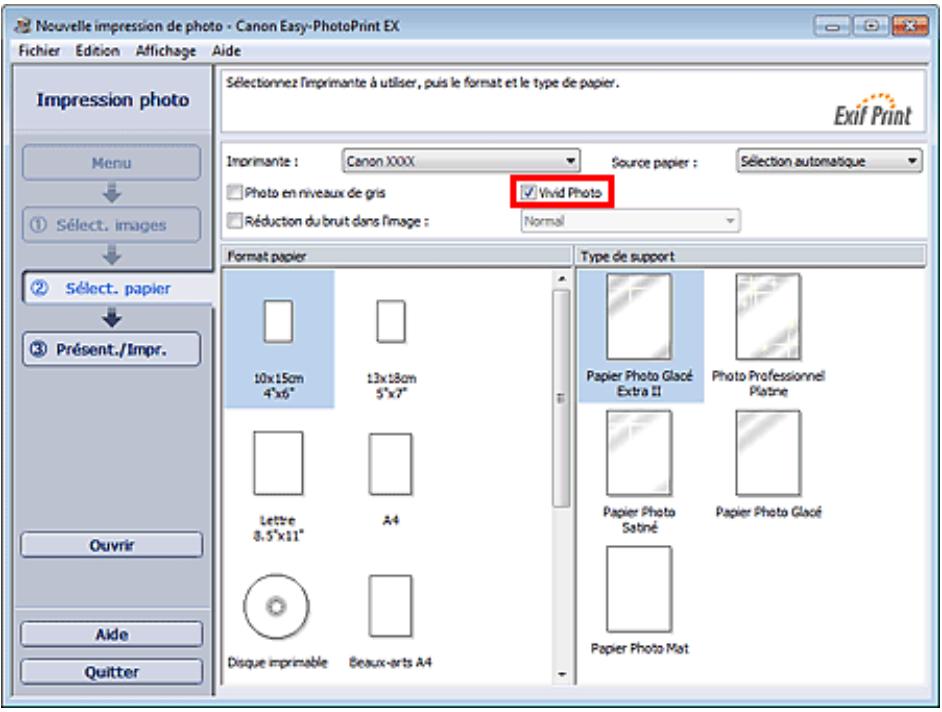Choose the 13x18cm 5"x7" paper format icon

(390, 321)
